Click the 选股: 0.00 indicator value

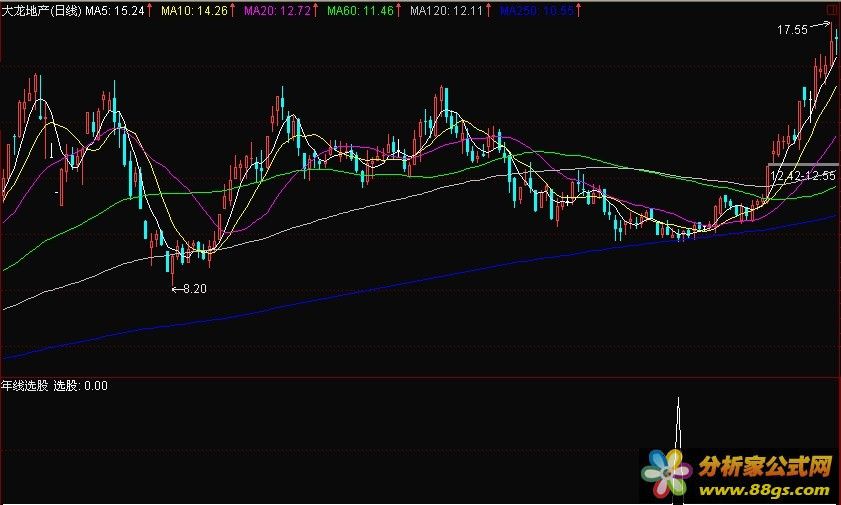click(80, 386)
